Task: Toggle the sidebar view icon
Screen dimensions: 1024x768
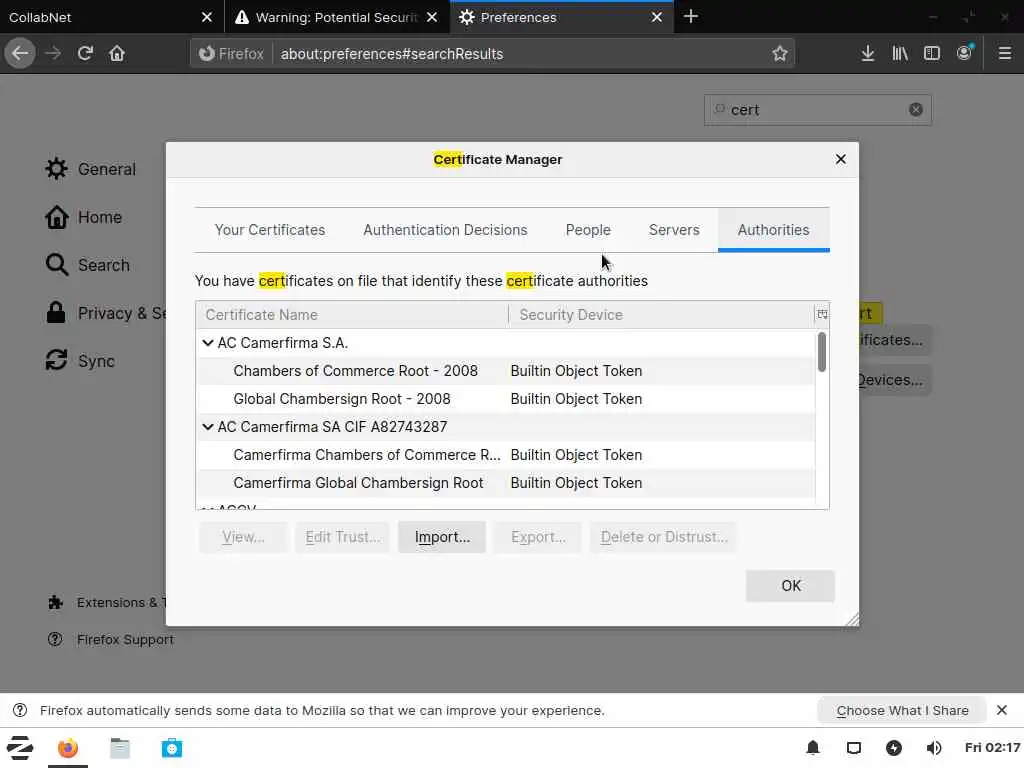Action: pyautogui.click(x=932, y=54)
